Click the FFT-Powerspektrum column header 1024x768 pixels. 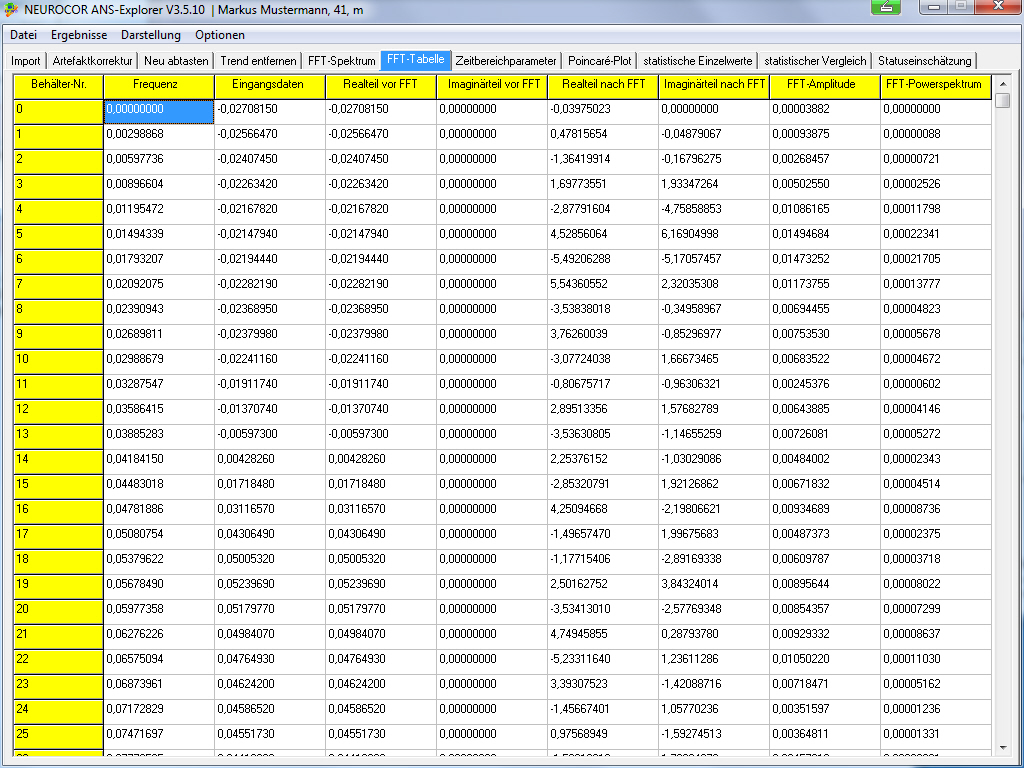[x=935, y=87]
